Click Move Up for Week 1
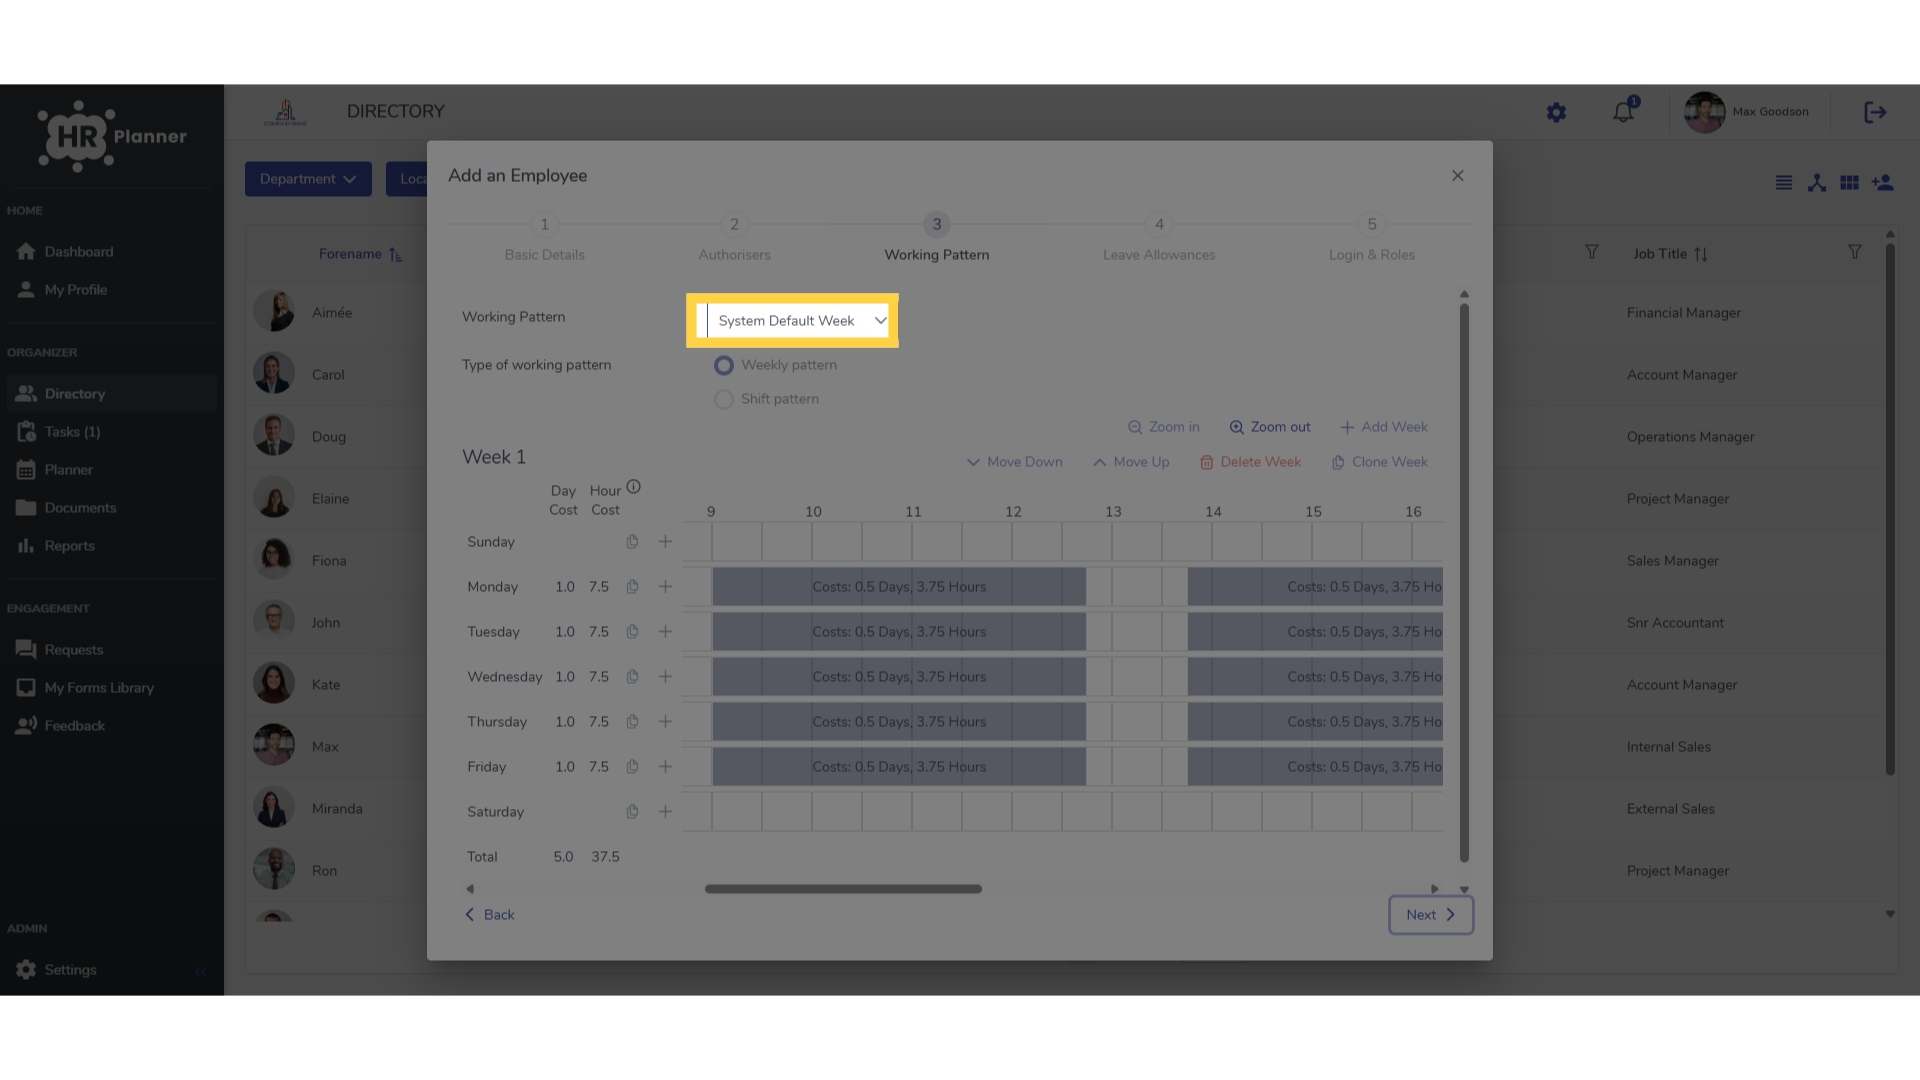Screen dimensions: 1920x1080 click(x=1131, y=462)
